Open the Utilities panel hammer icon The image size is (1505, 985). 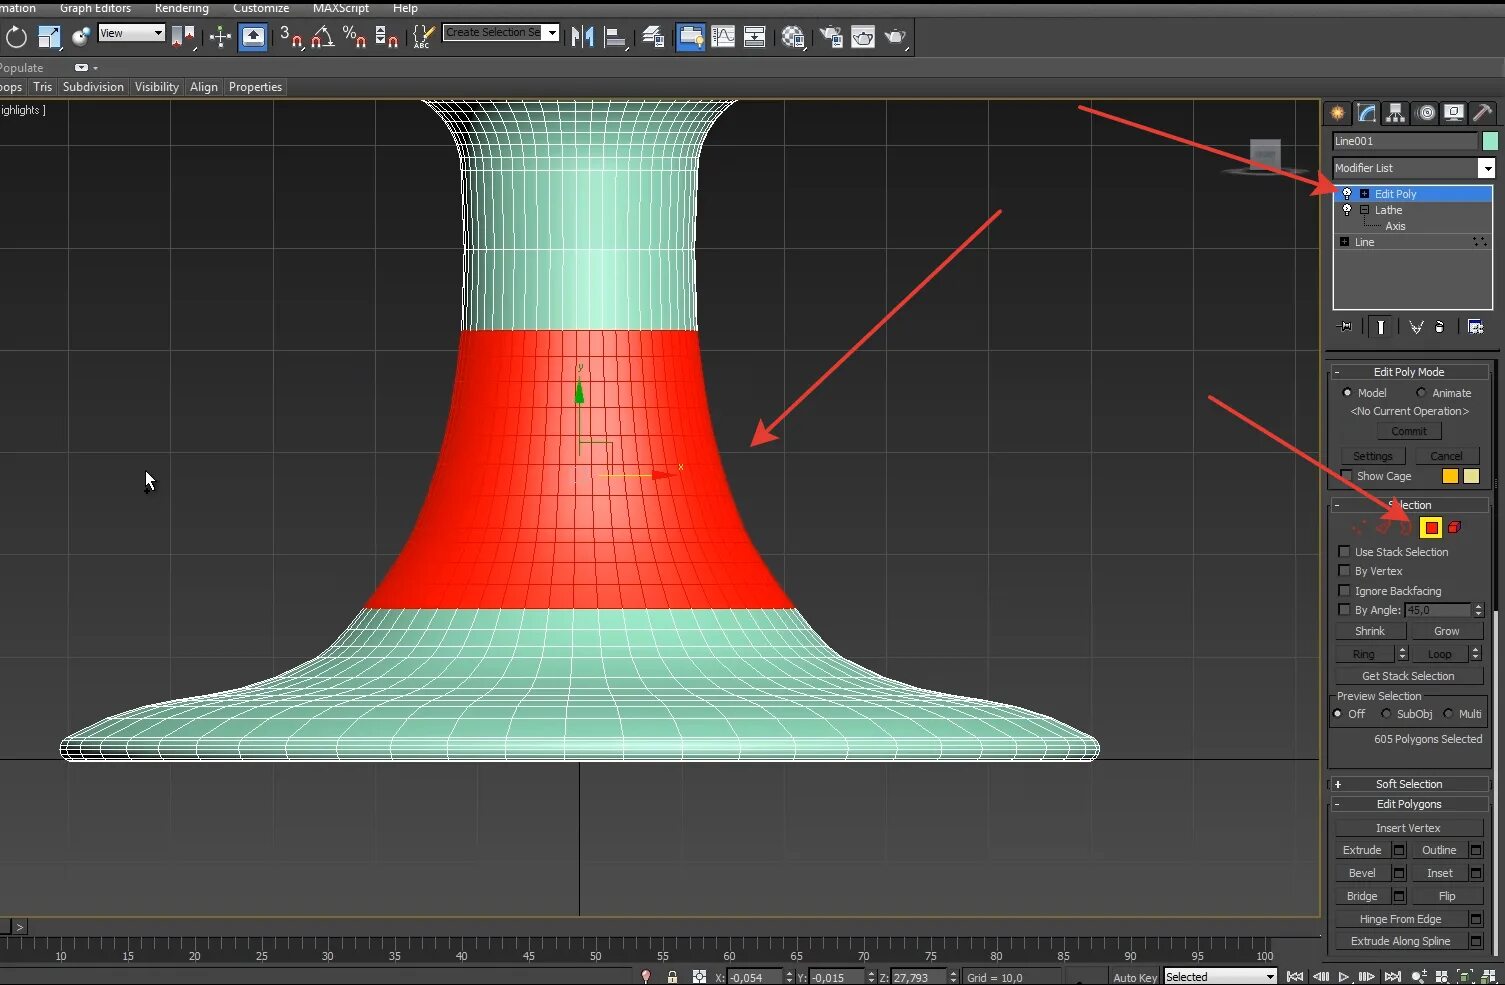point(1483,112)
